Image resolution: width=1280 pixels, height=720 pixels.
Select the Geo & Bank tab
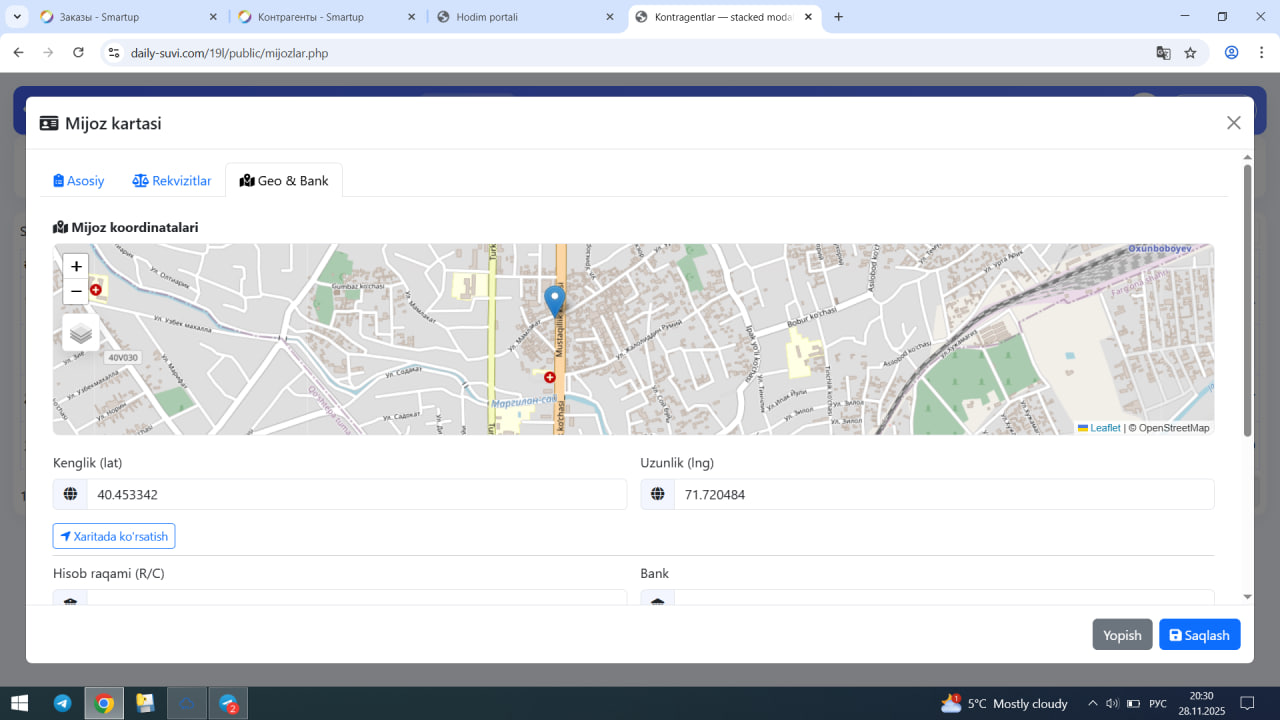[284, 181]
